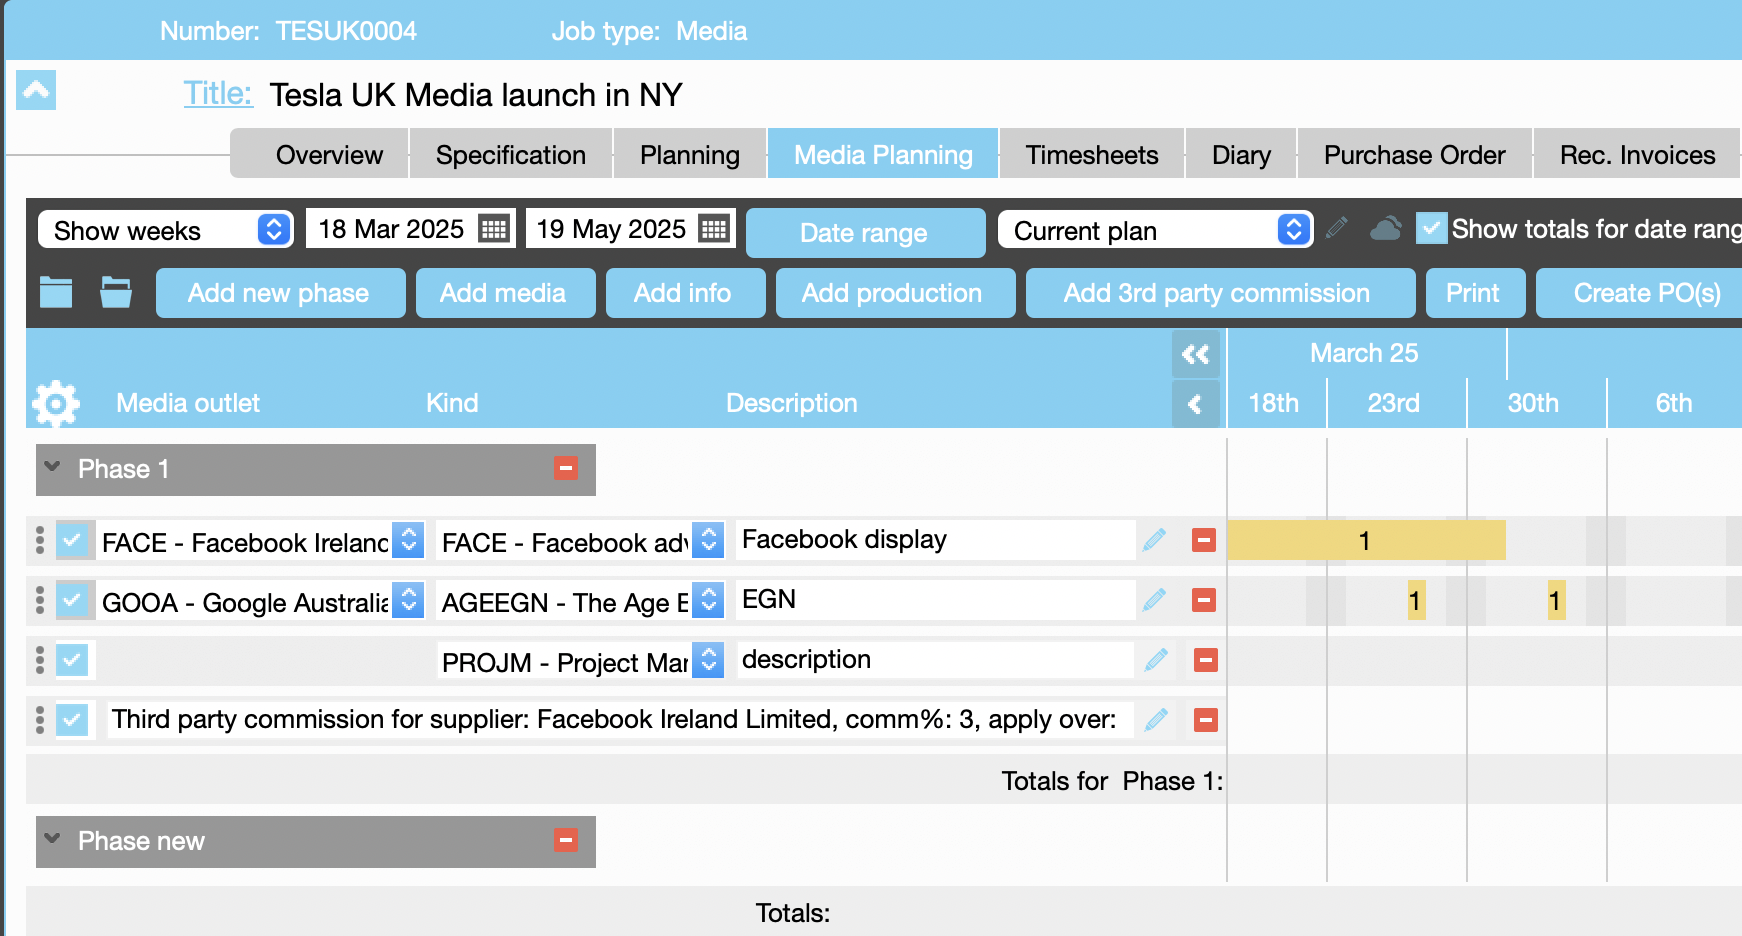
Task: Edit the EGN row using the pencil icon
Action: point(1155,600)
